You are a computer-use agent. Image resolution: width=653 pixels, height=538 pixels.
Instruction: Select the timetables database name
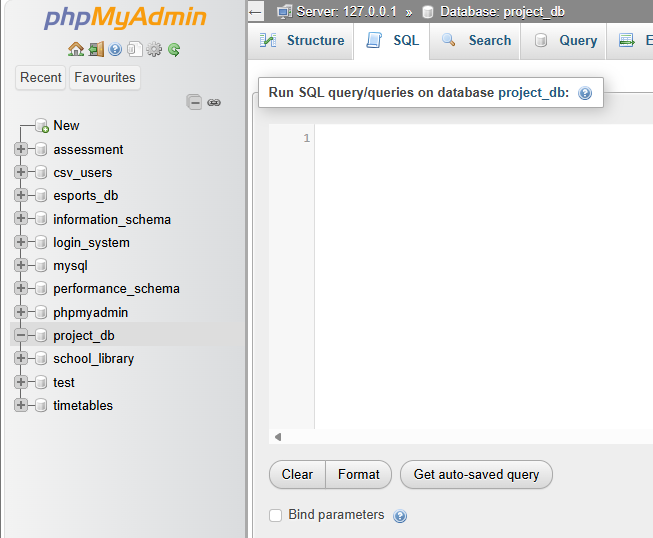(83, 405)
